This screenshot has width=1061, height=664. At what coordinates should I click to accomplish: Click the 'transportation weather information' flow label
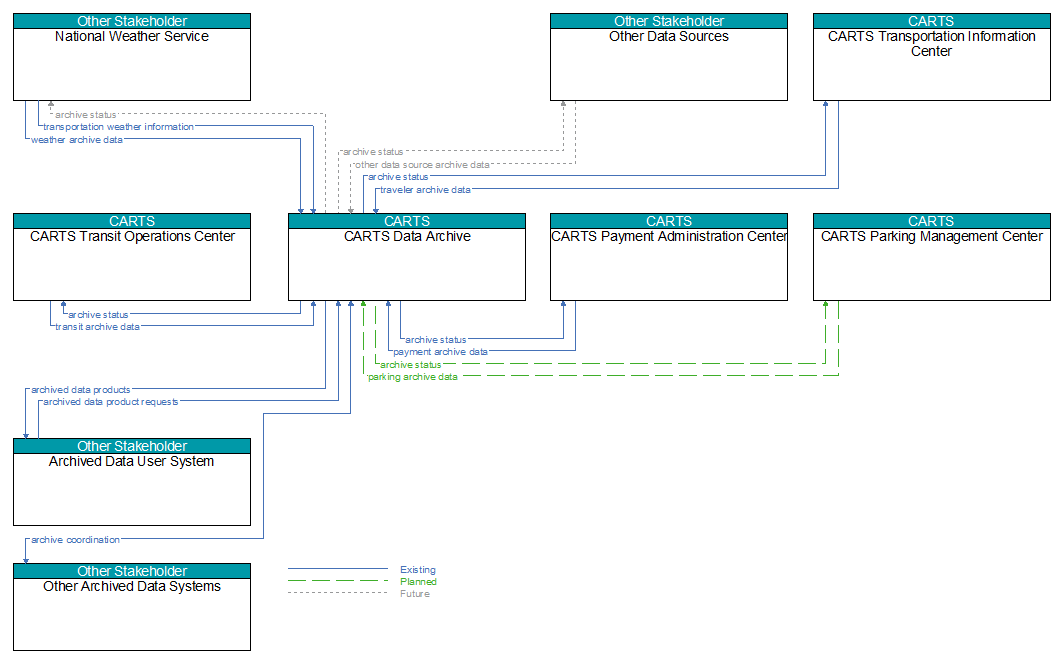(118, 127)
